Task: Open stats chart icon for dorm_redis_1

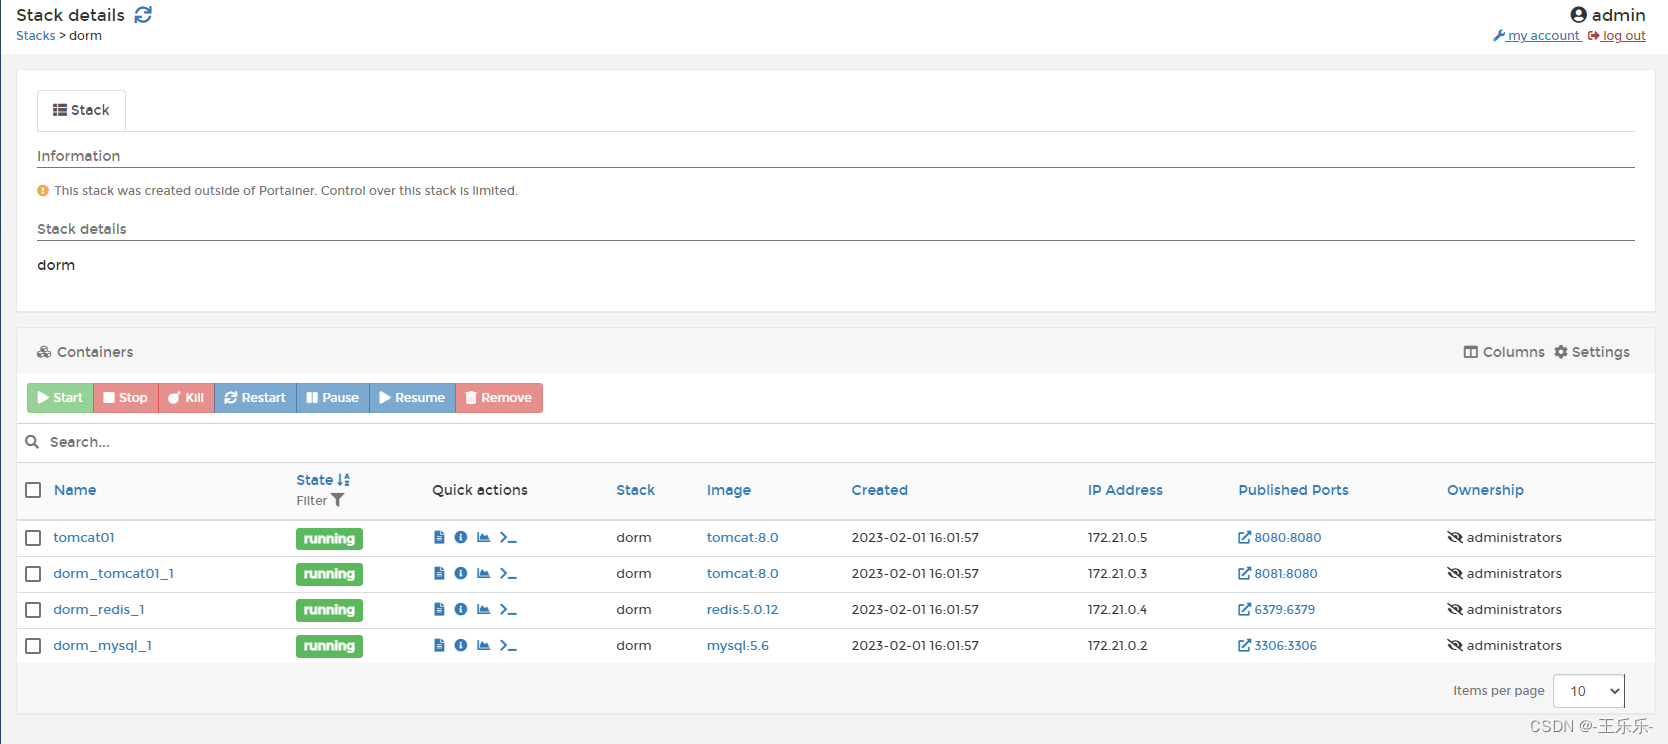Action: click(484, 610)
